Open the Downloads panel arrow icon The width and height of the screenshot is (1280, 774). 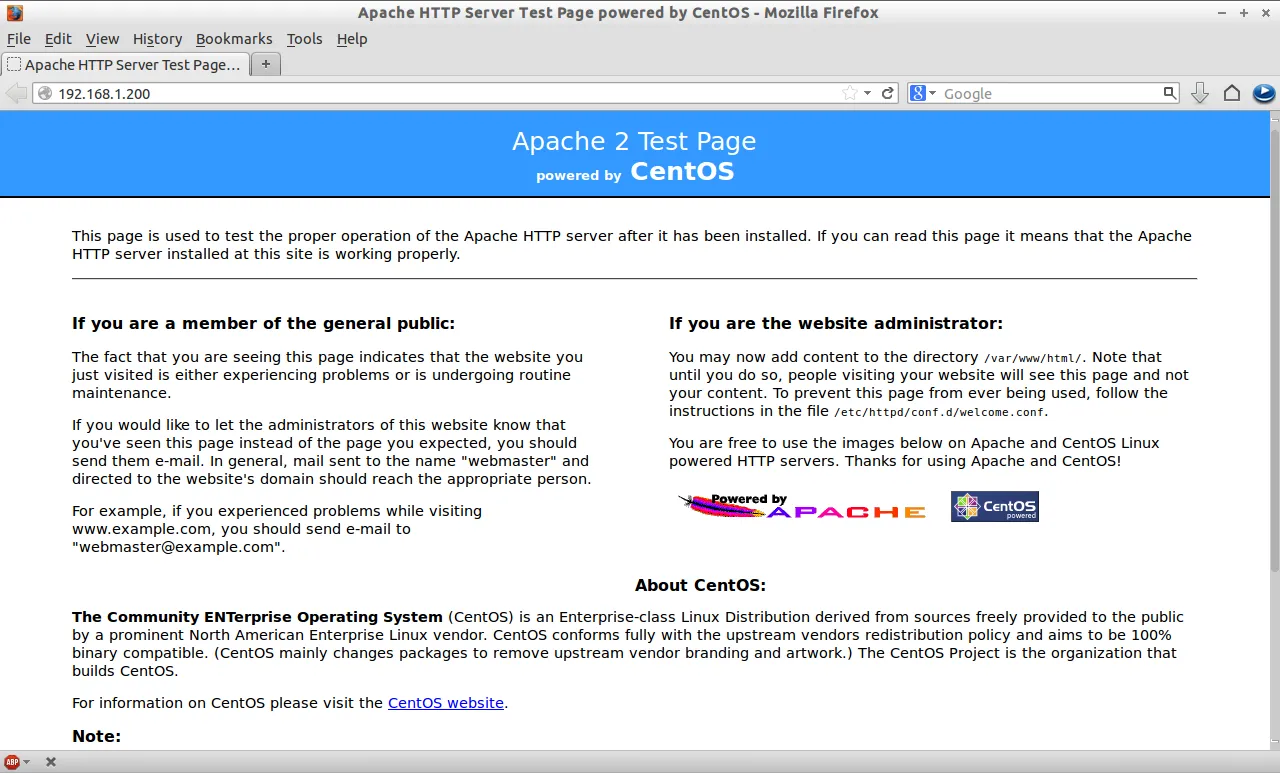(1199, 93)
